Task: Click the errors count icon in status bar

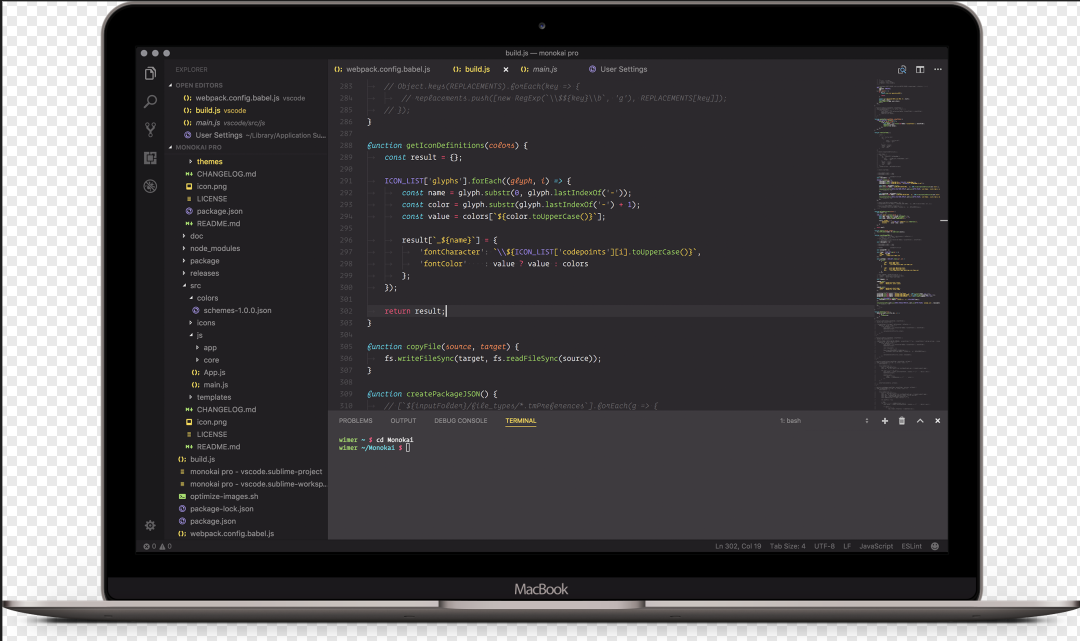Action: click(x=149, y=547)
